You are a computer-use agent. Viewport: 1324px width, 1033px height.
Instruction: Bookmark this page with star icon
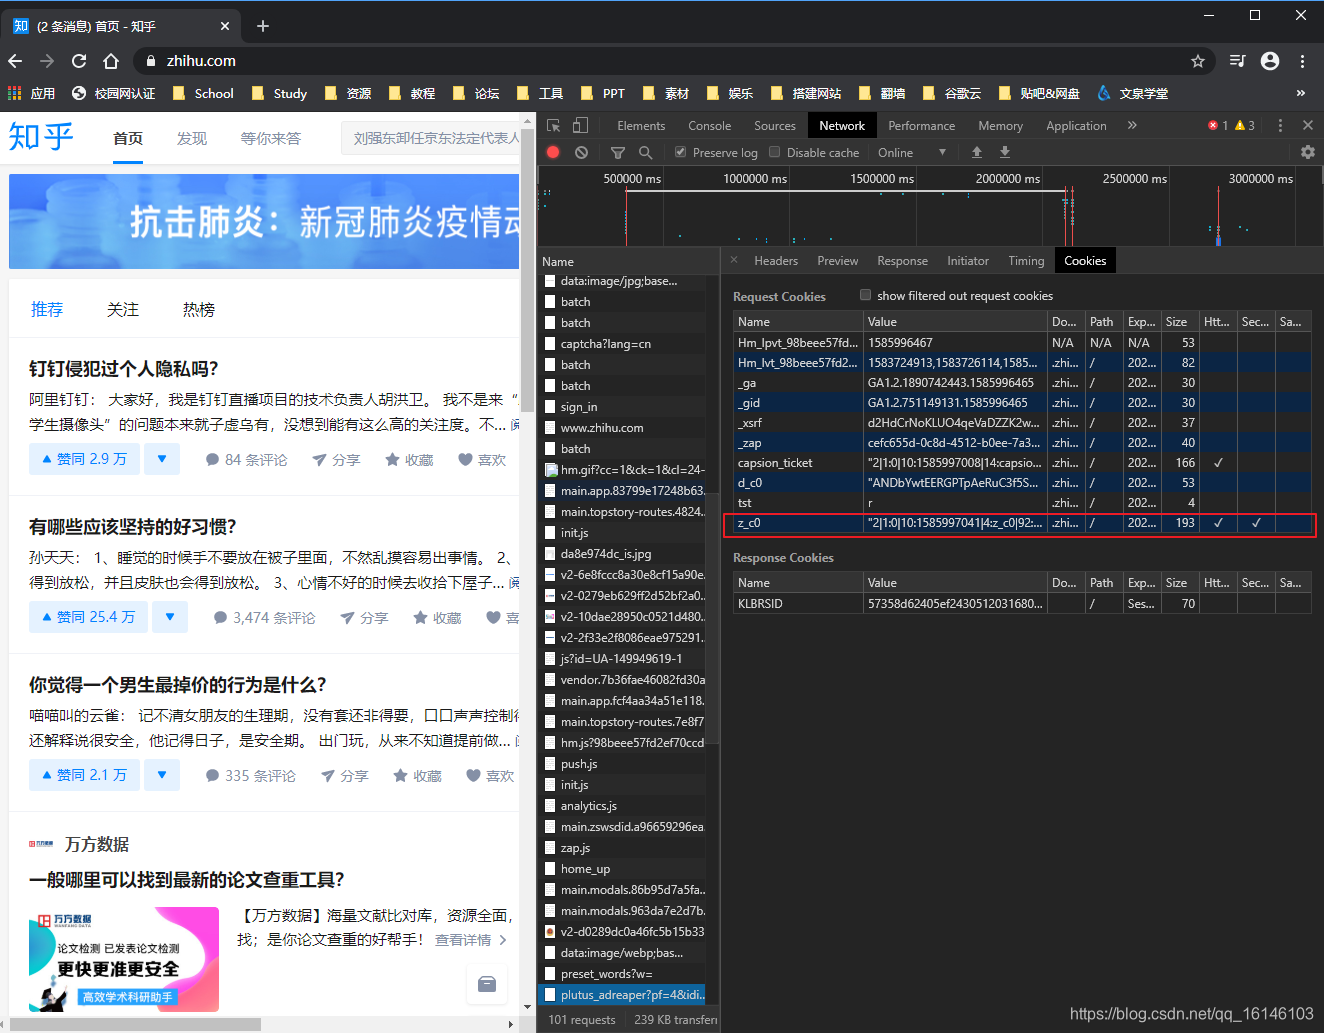(x=1198, y=61)
